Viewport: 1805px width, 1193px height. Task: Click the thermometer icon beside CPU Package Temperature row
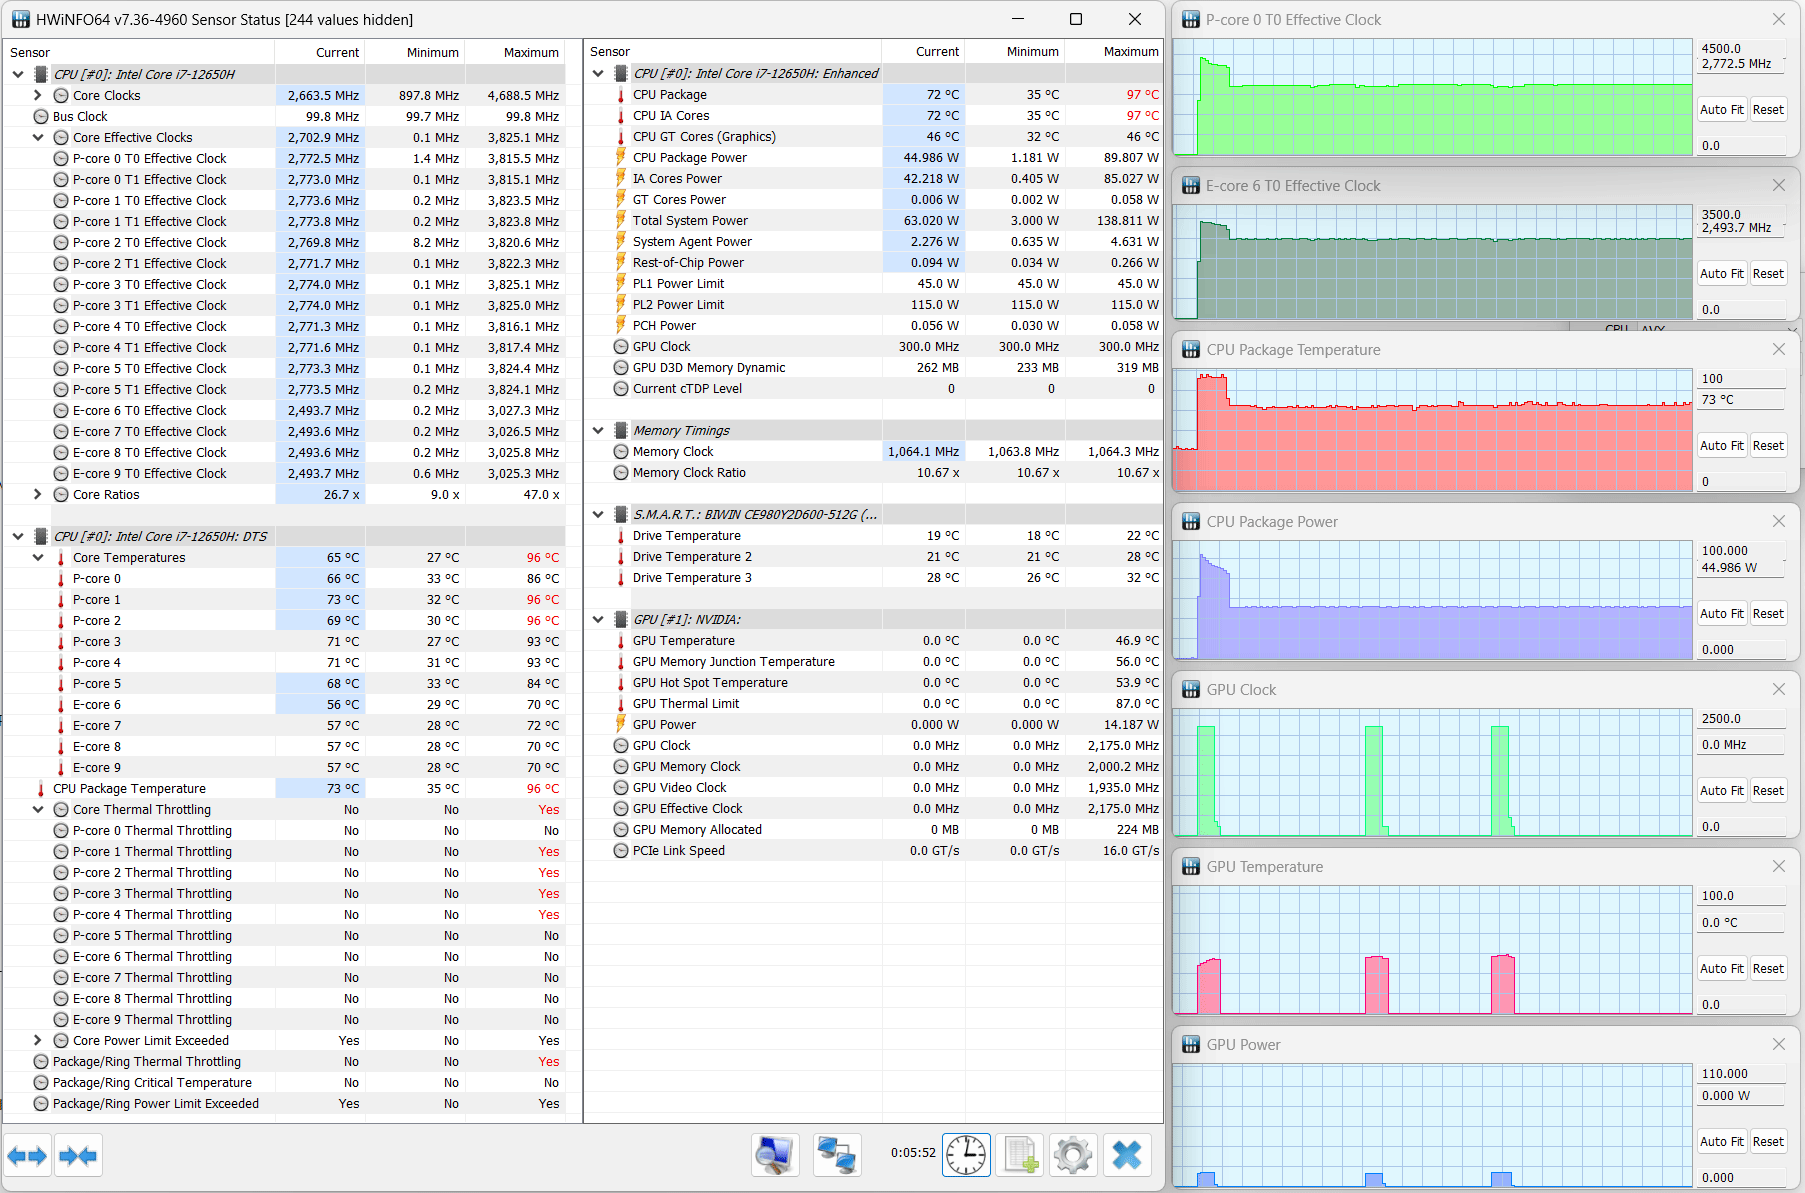[x=41, y=789]
